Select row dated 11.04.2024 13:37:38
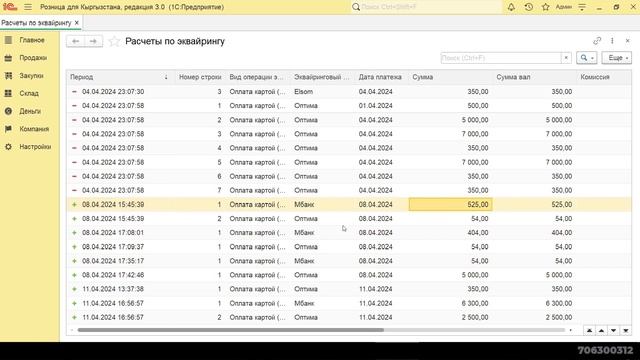This screenshot has height=360, width=640. pyautogui.click(x=349, y=289)
